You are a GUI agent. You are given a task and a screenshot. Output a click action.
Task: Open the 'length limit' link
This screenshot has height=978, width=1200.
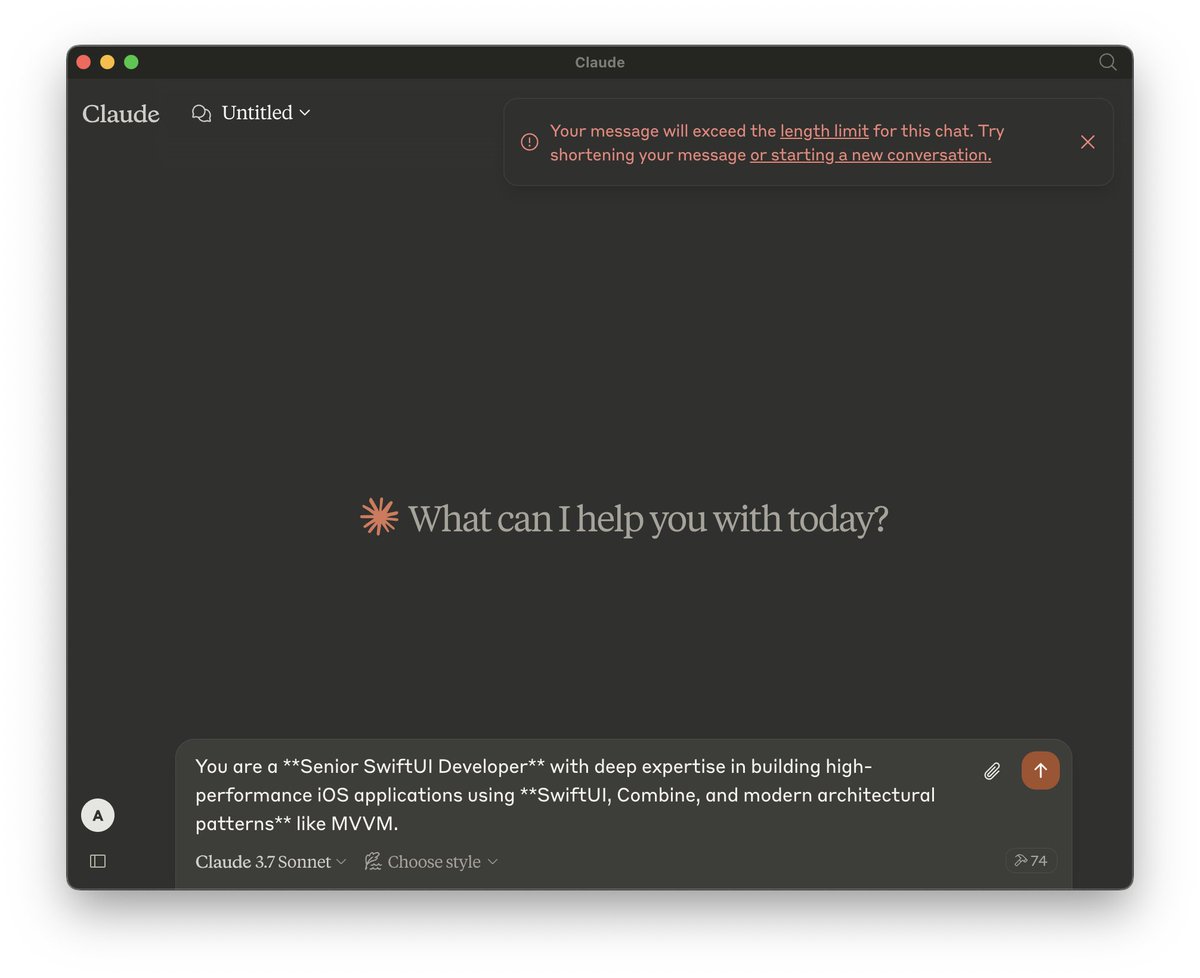point(824,131)
